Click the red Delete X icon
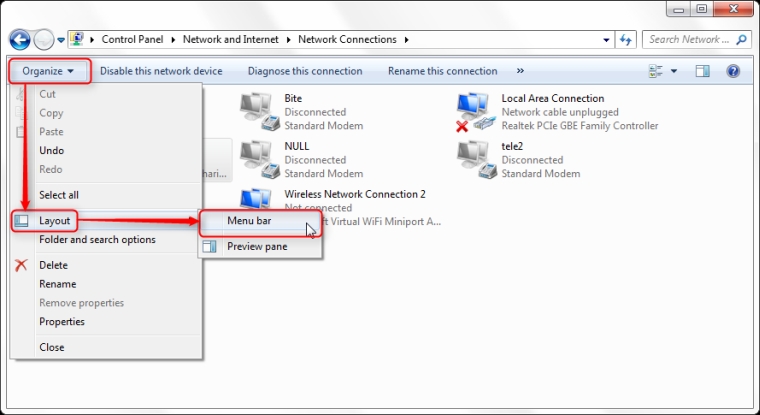The width and height of the screenshot is (760, 415). tap(21, 265)
